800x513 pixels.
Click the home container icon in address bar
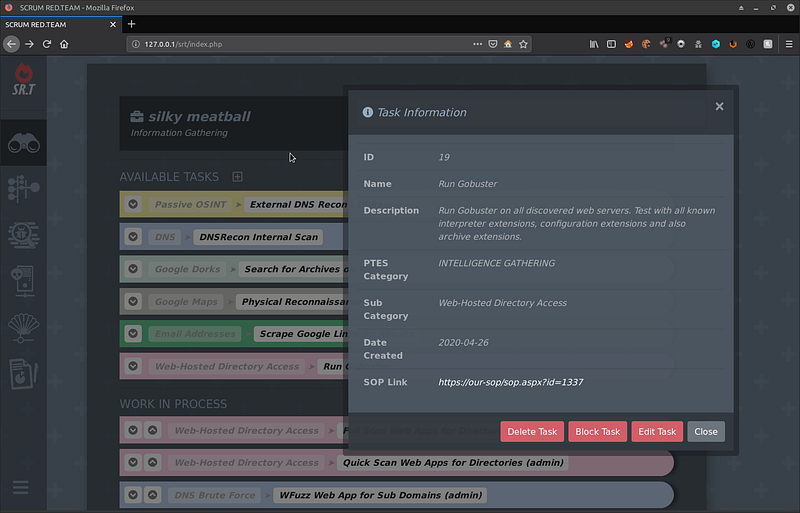[508, 44]
